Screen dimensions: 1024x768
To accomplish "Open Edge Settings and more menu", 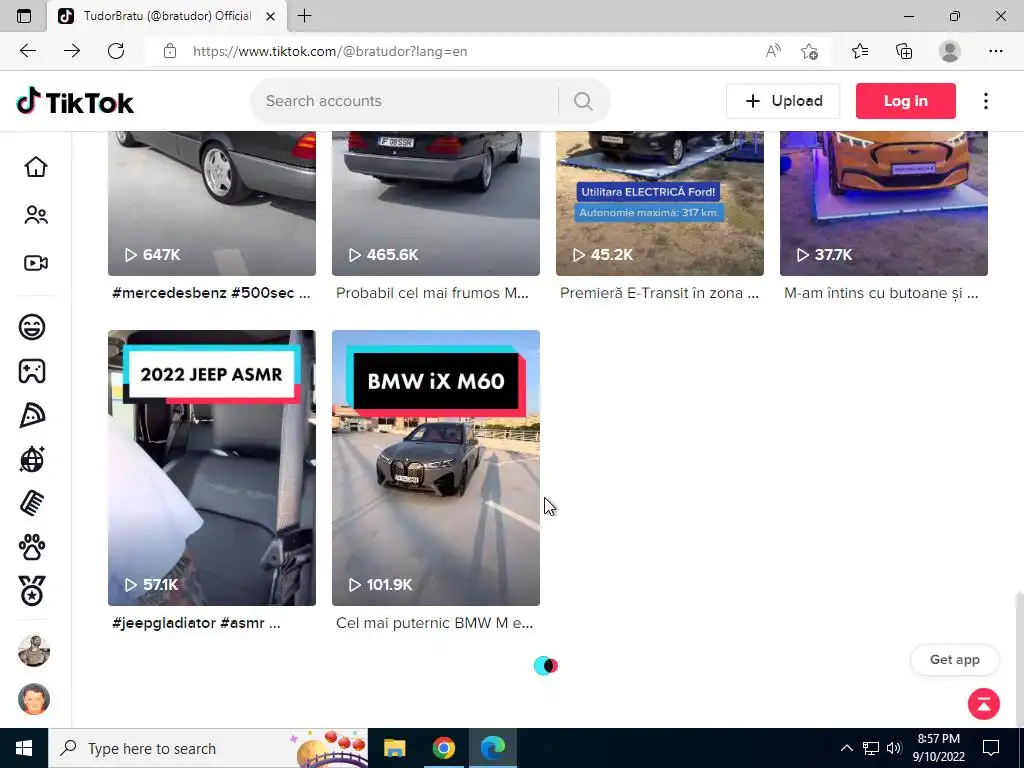I will [995, 51].
